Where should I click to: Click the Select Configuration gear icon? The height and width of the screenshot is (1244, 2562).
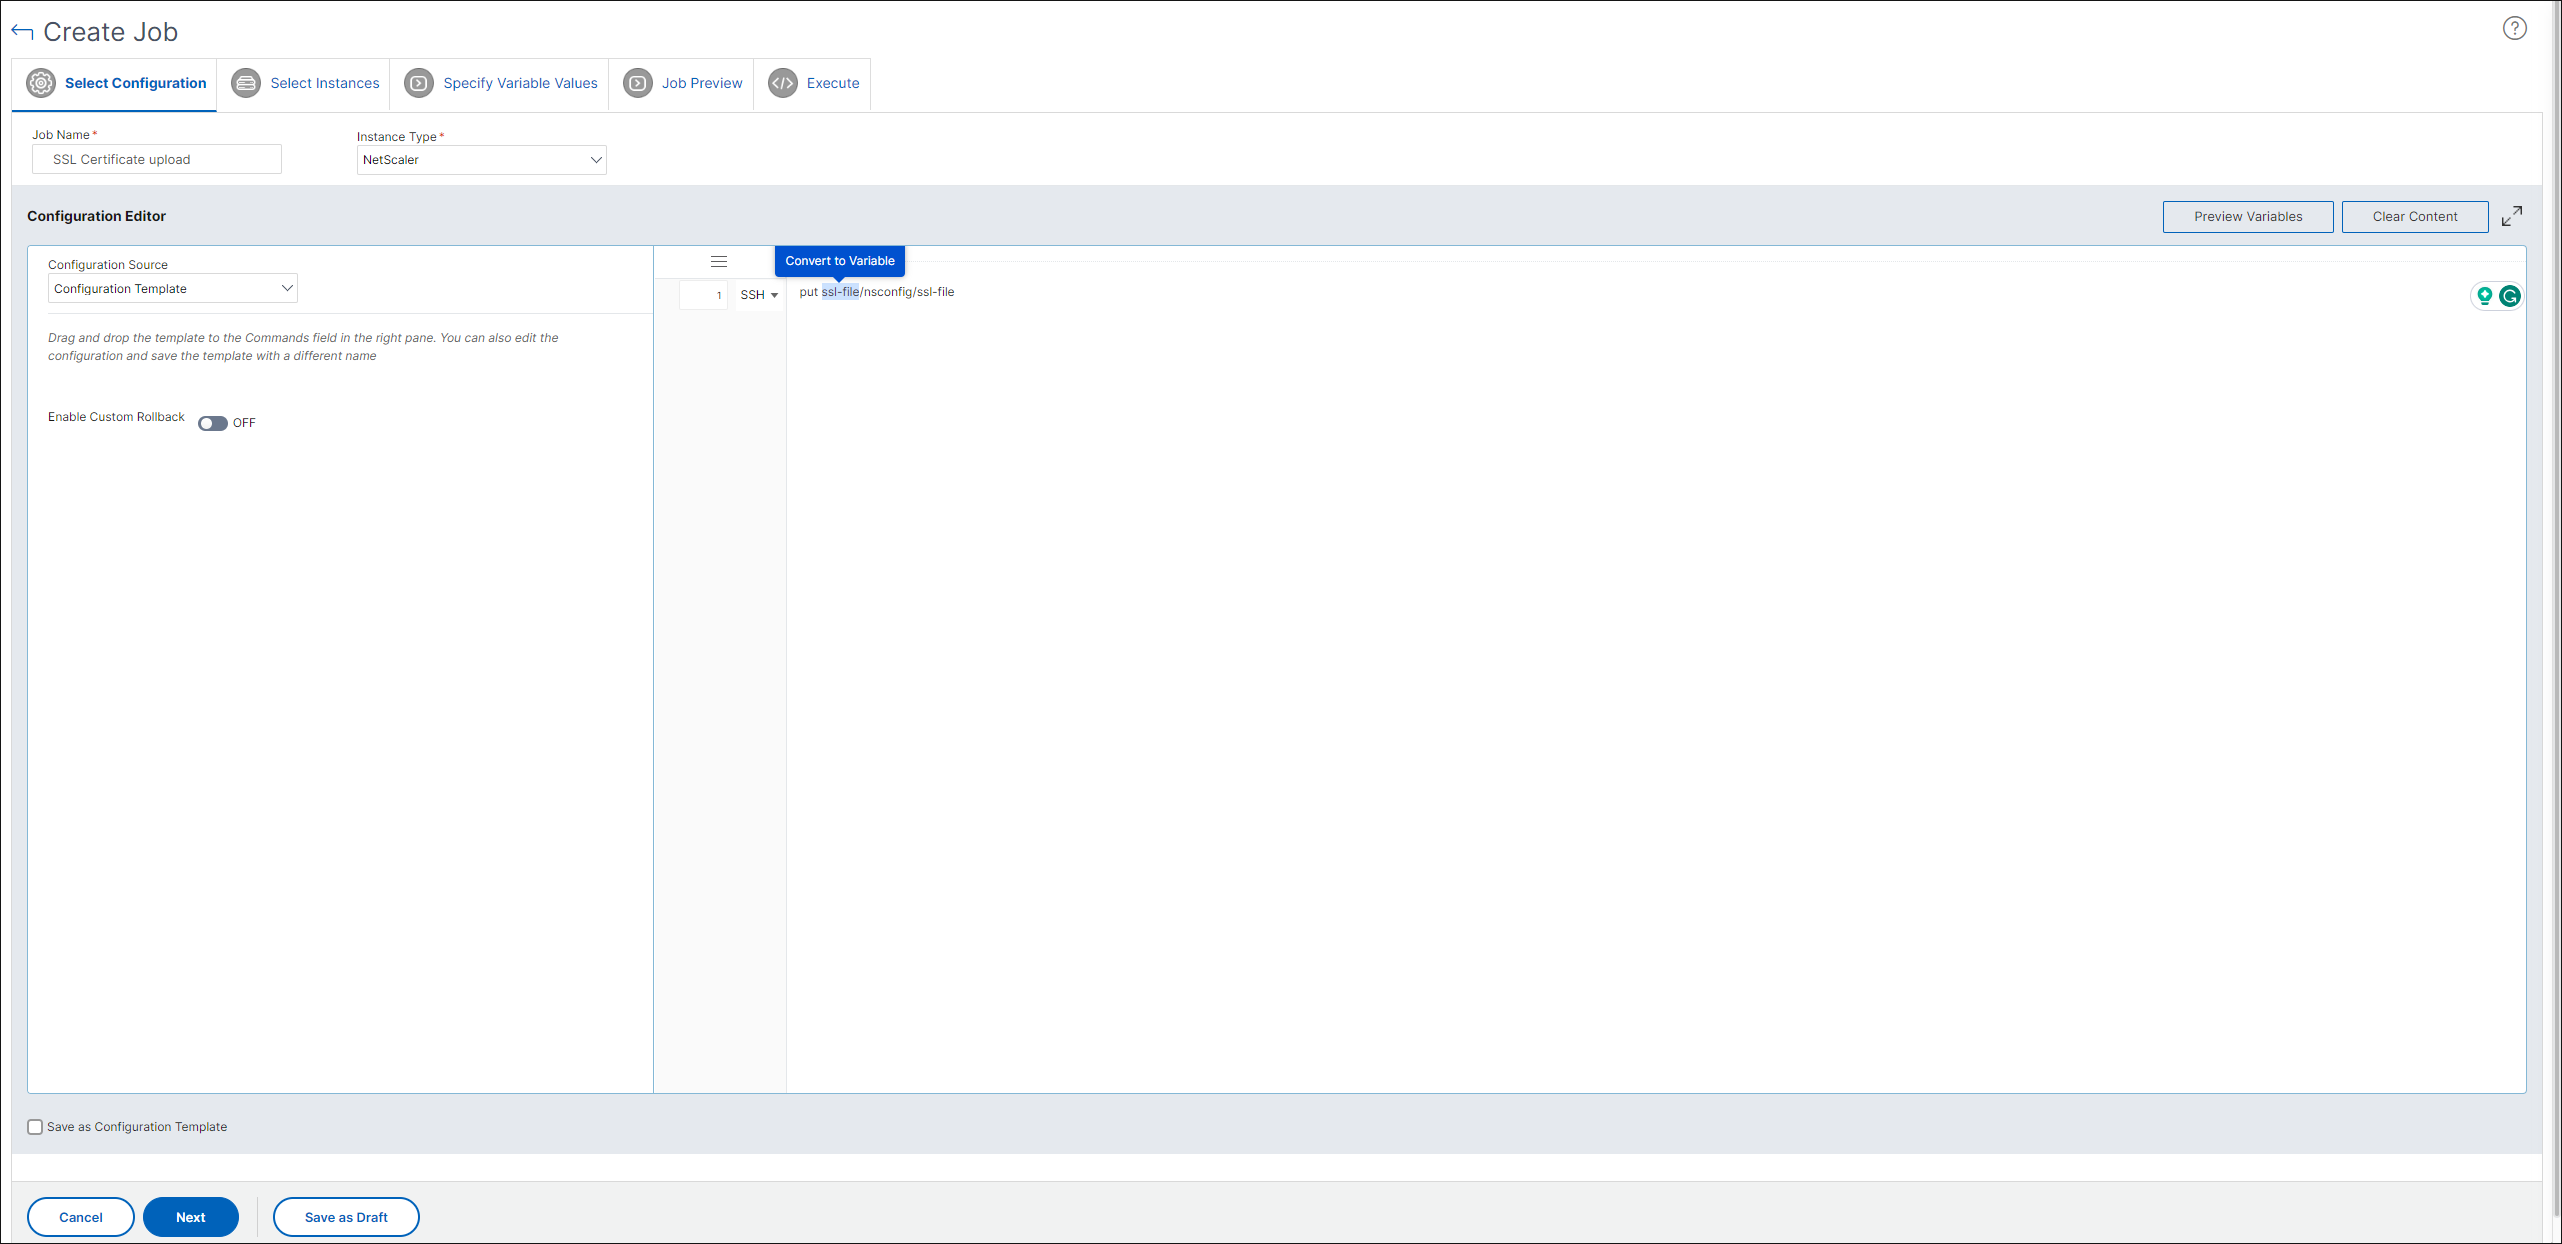41,83
